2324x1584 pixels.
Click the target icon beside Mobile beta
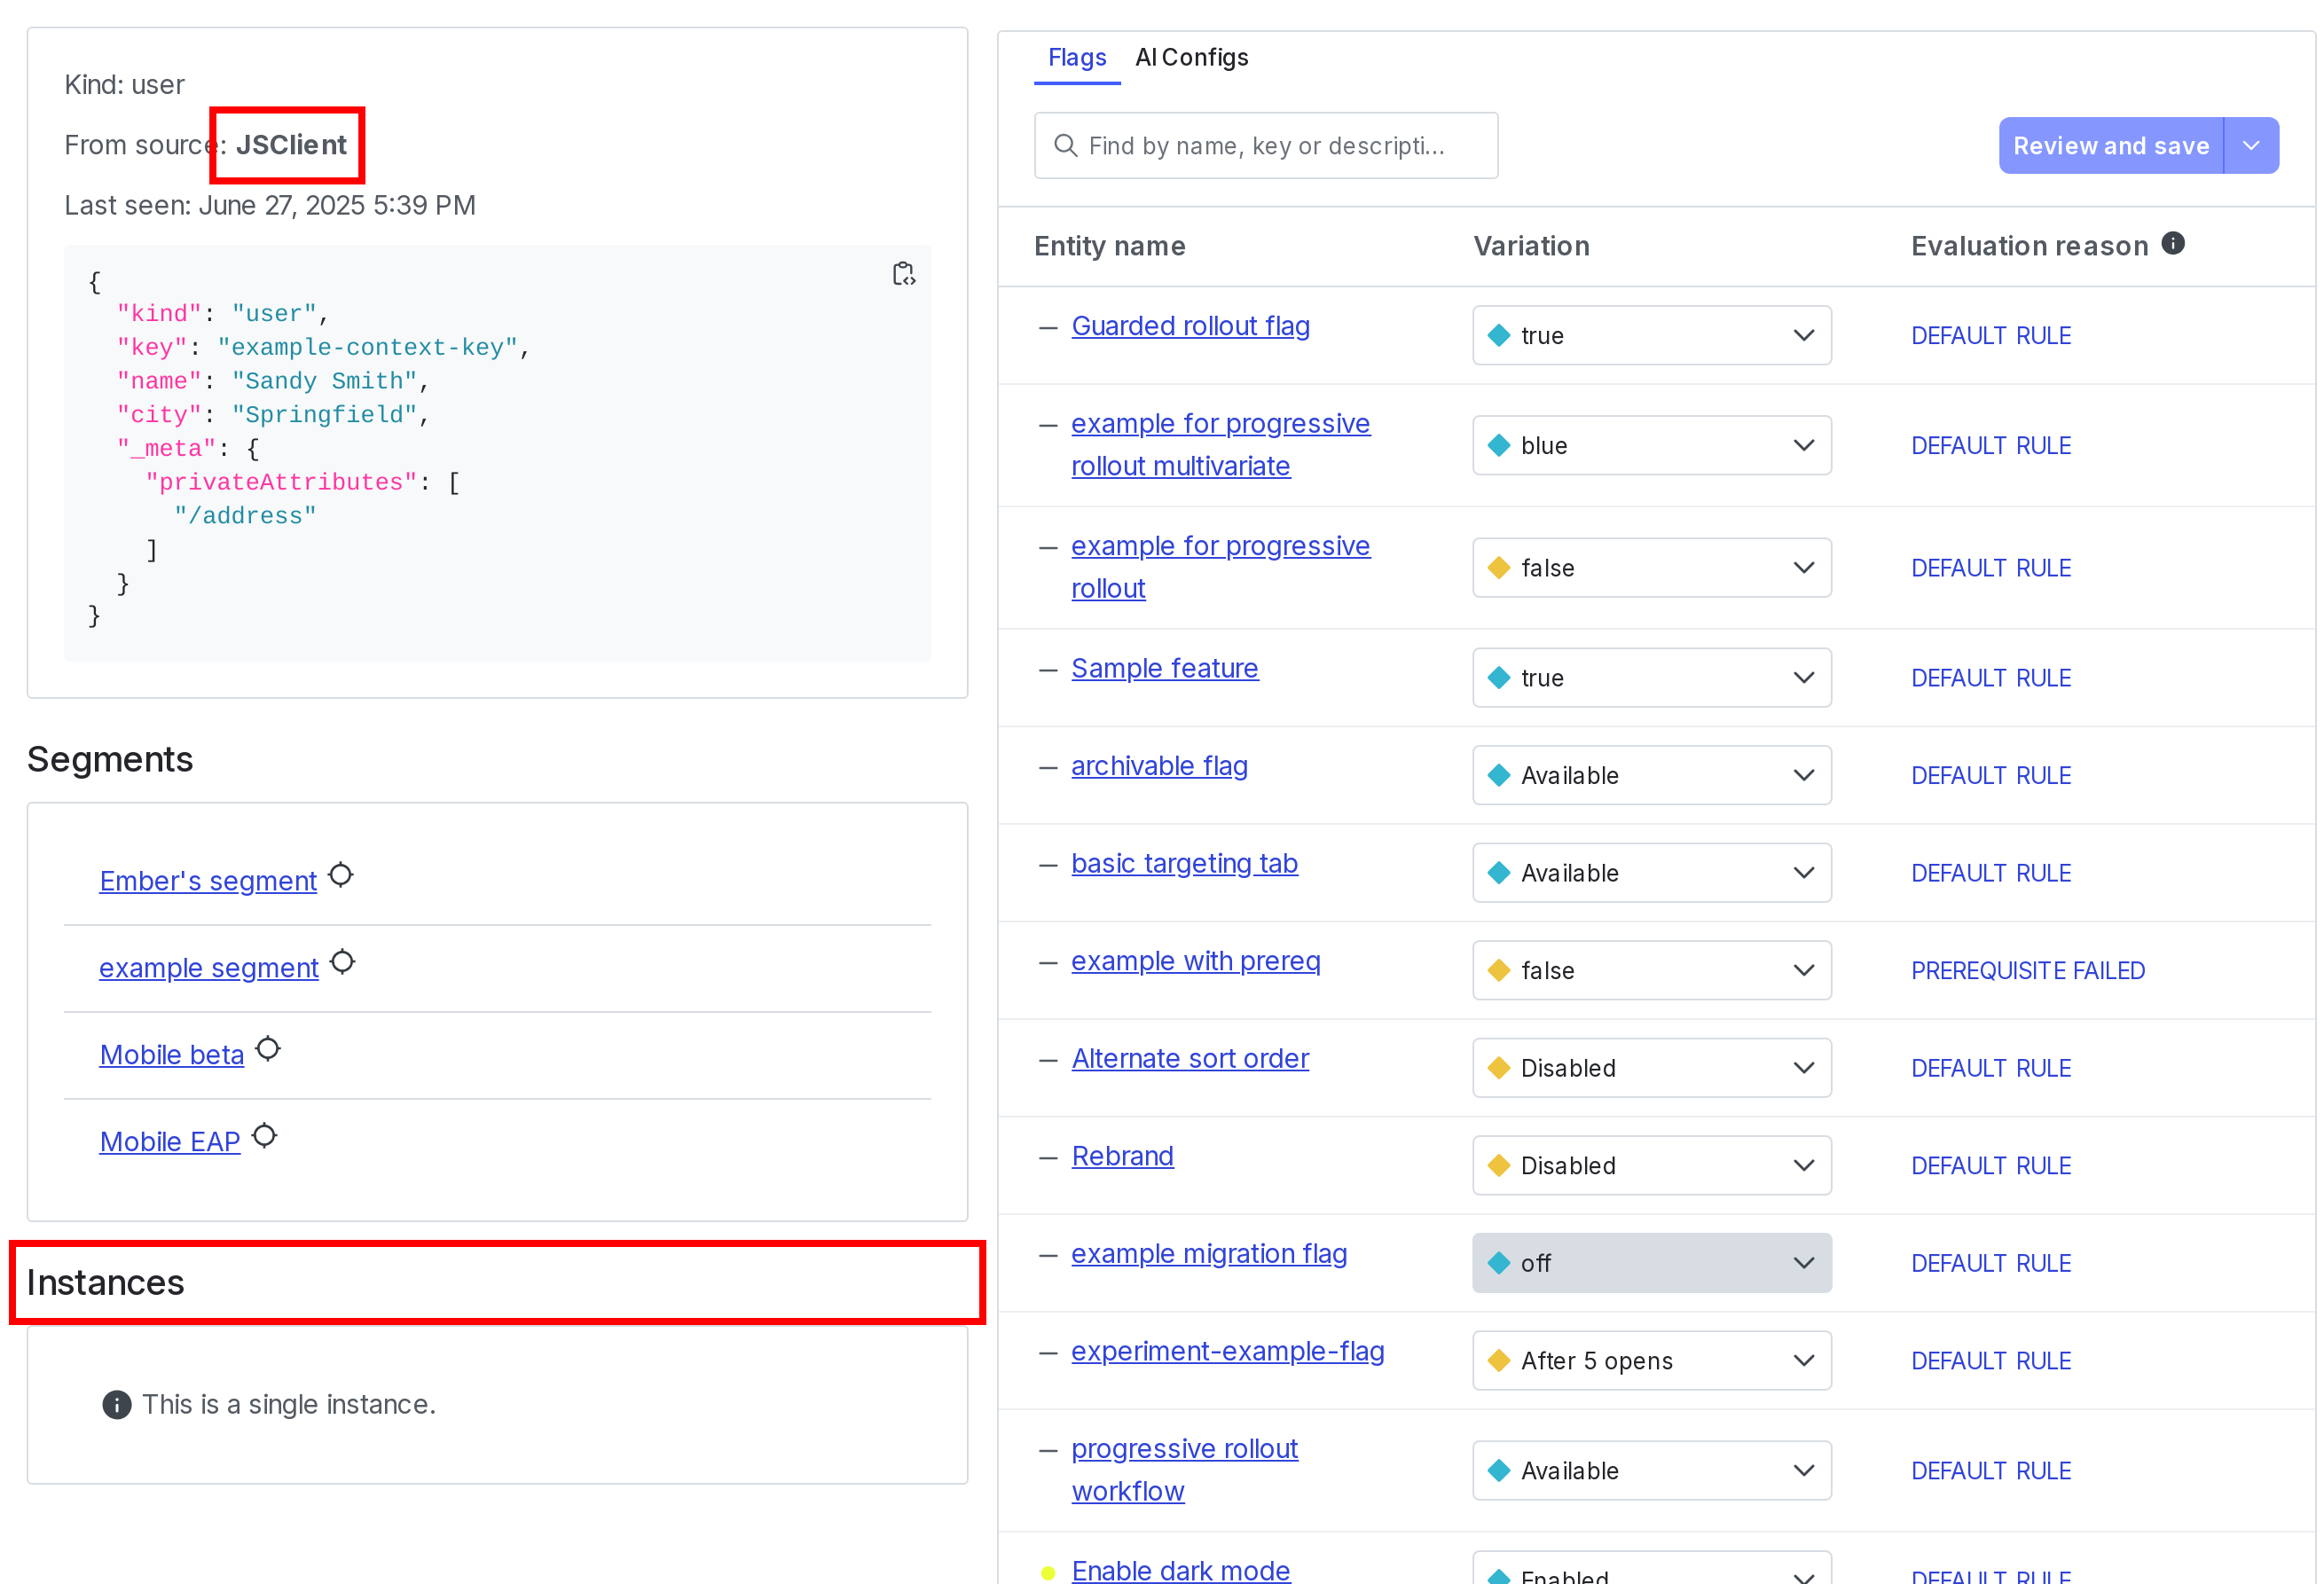[x=268, y=1049]
